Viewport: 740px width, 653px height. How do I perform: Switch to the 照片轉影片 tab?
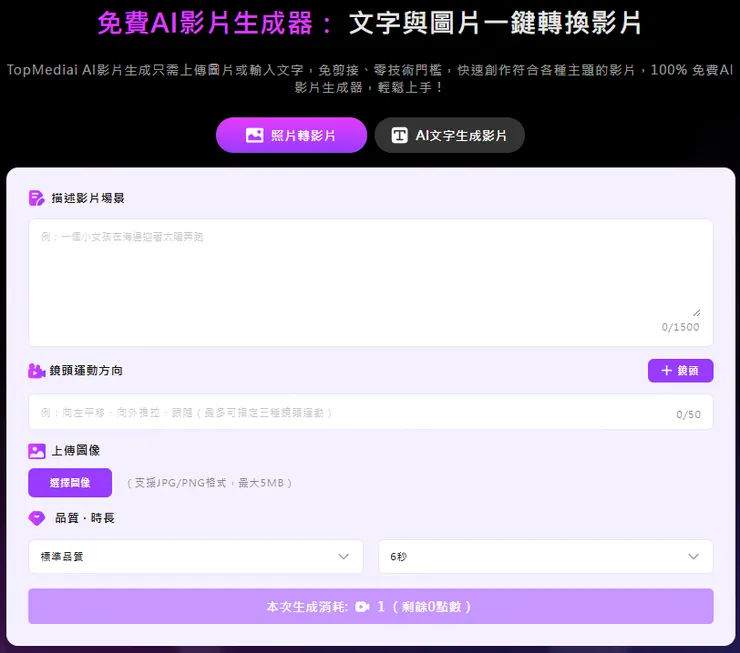click(x=291, y=135)
